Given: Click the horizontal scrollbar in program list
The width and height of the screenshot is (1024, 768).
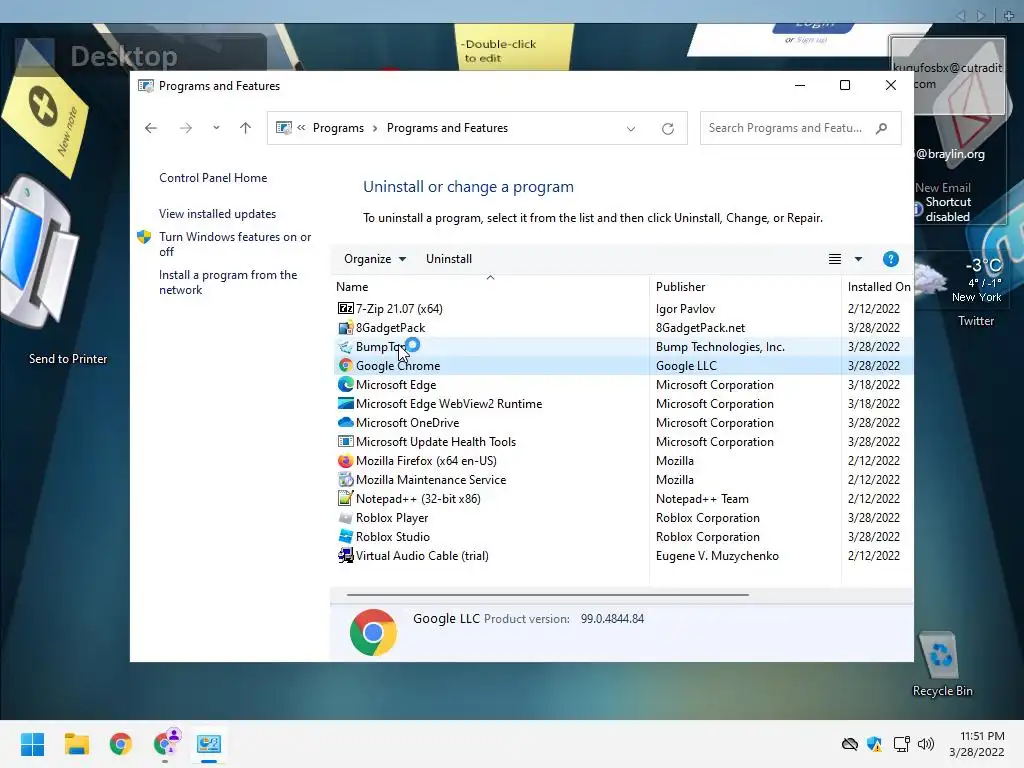Looking at the screenshot, I should pyautogui.click(x=547, y=595).
